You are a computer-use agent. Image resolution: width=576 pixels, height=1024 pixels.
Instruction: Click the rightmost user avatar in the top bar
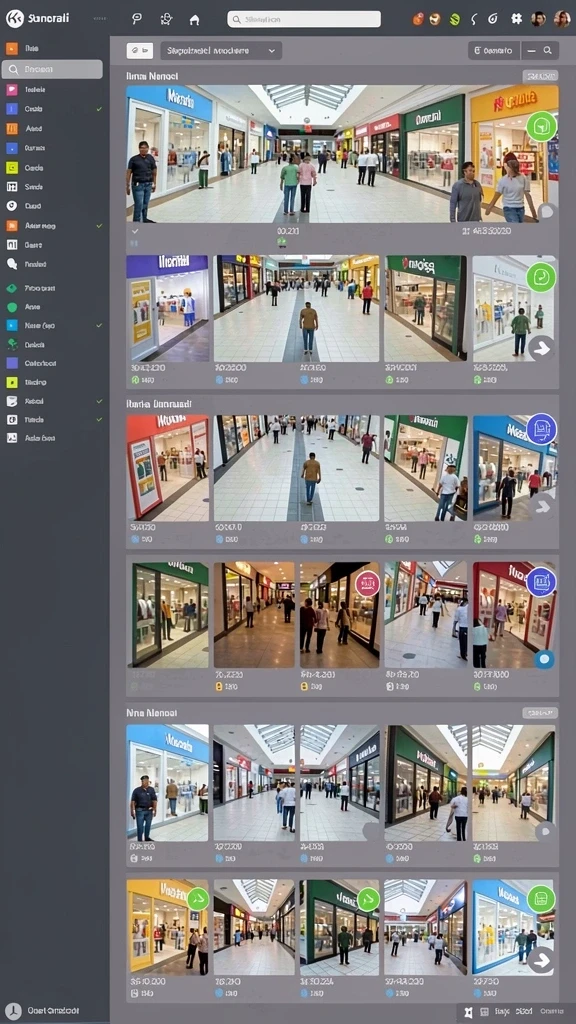562,19
